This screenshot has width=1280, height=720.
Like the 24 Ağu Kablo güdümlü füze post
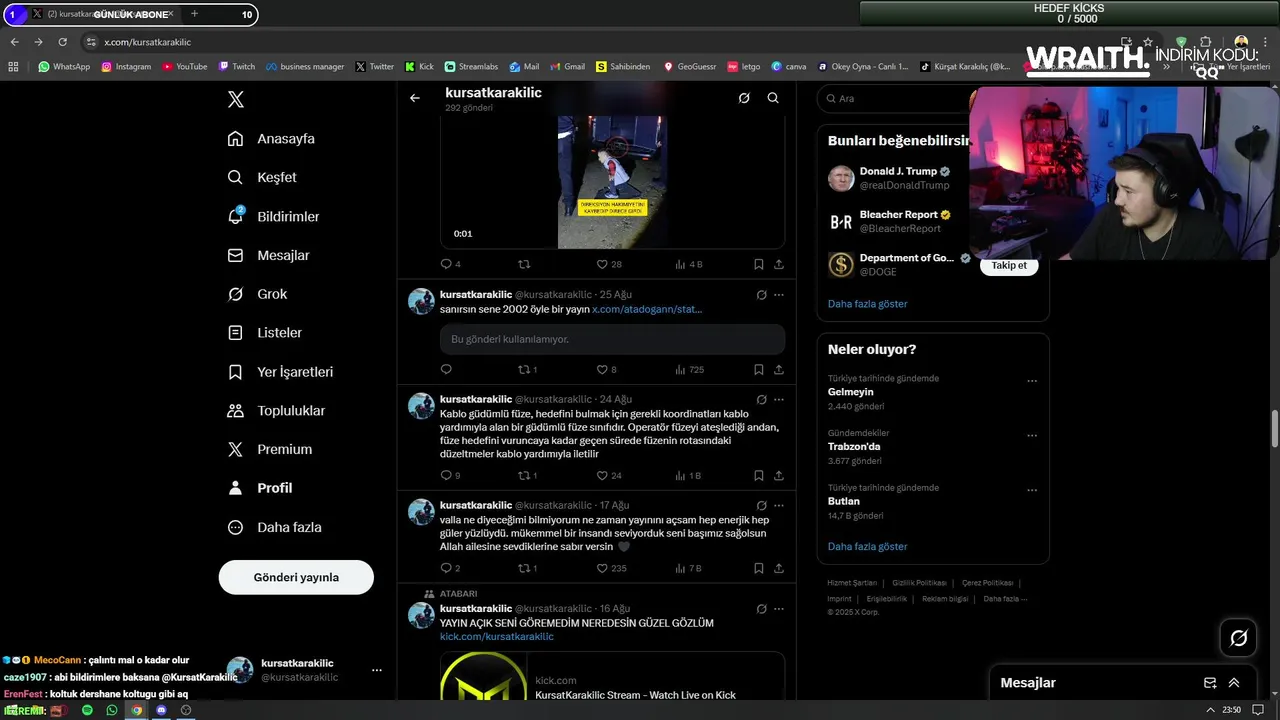click(609, 475)
